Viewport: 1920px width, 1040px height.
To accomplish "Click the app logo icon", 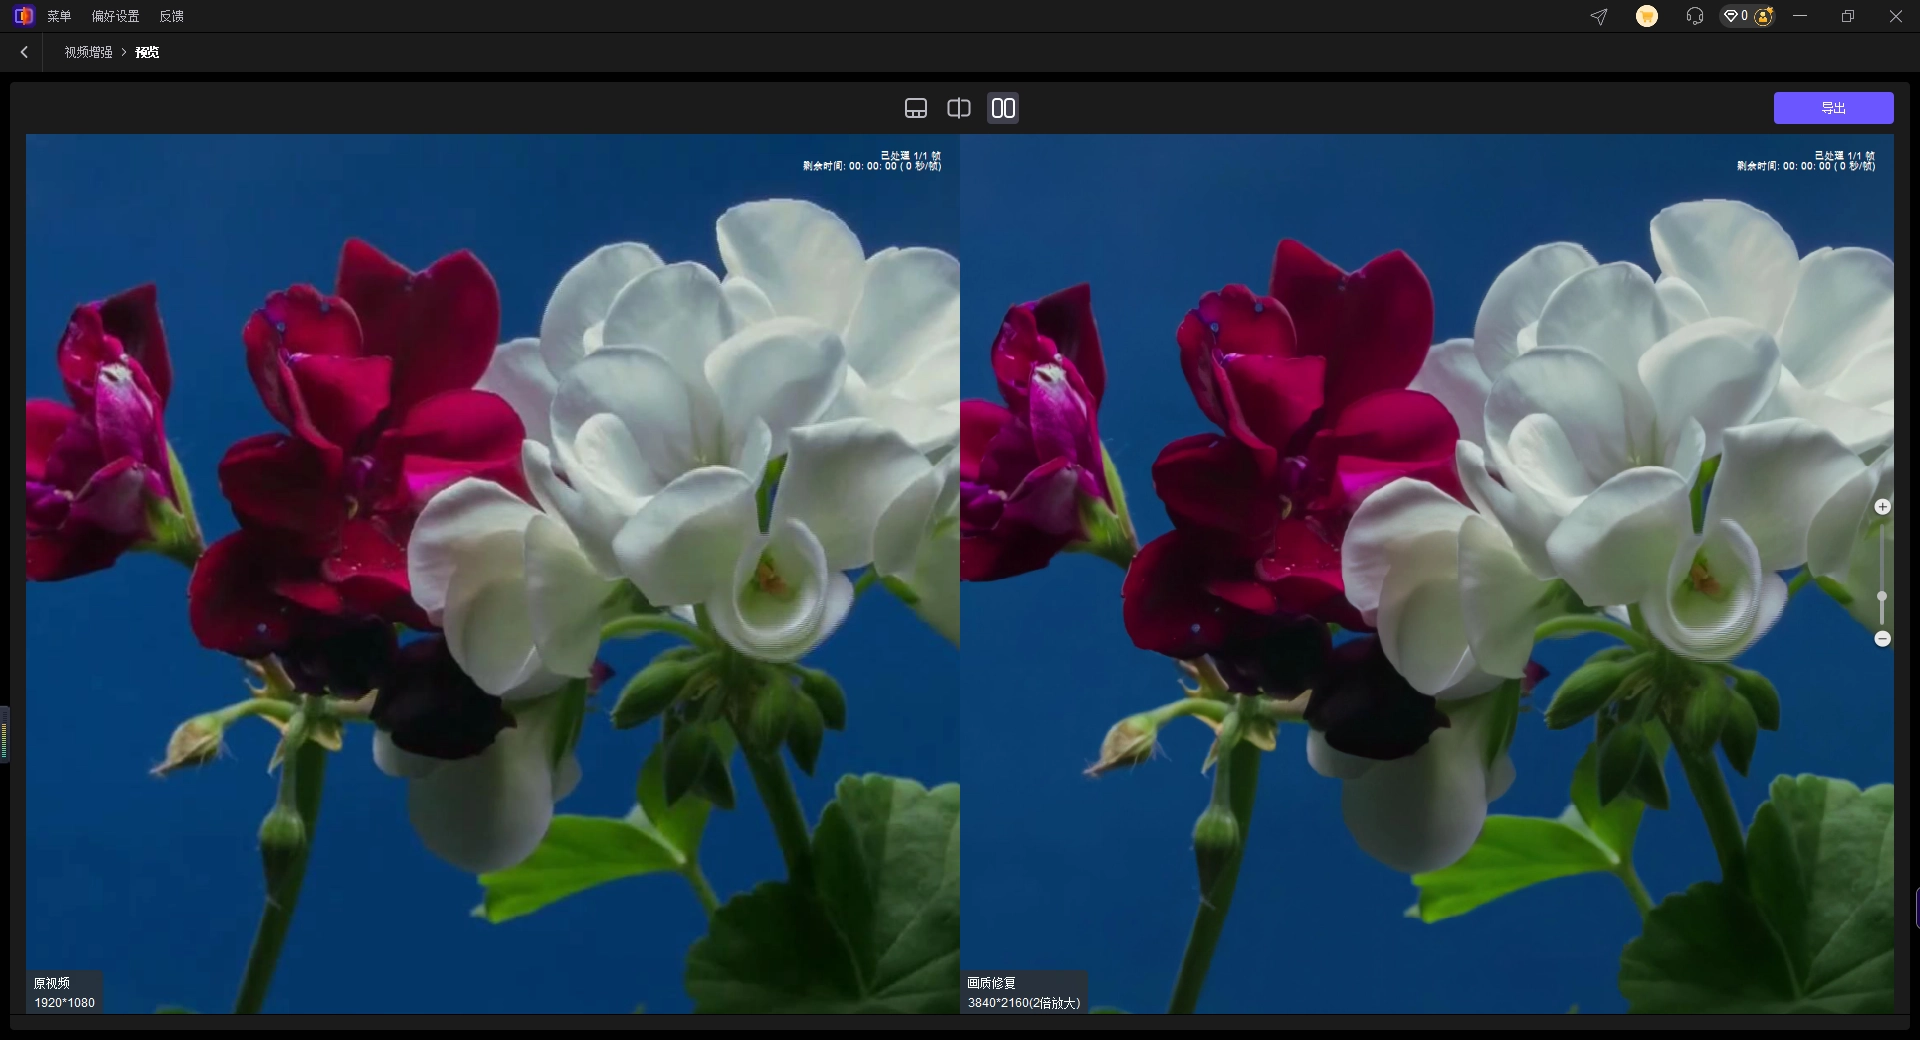I will click(23, 16).
